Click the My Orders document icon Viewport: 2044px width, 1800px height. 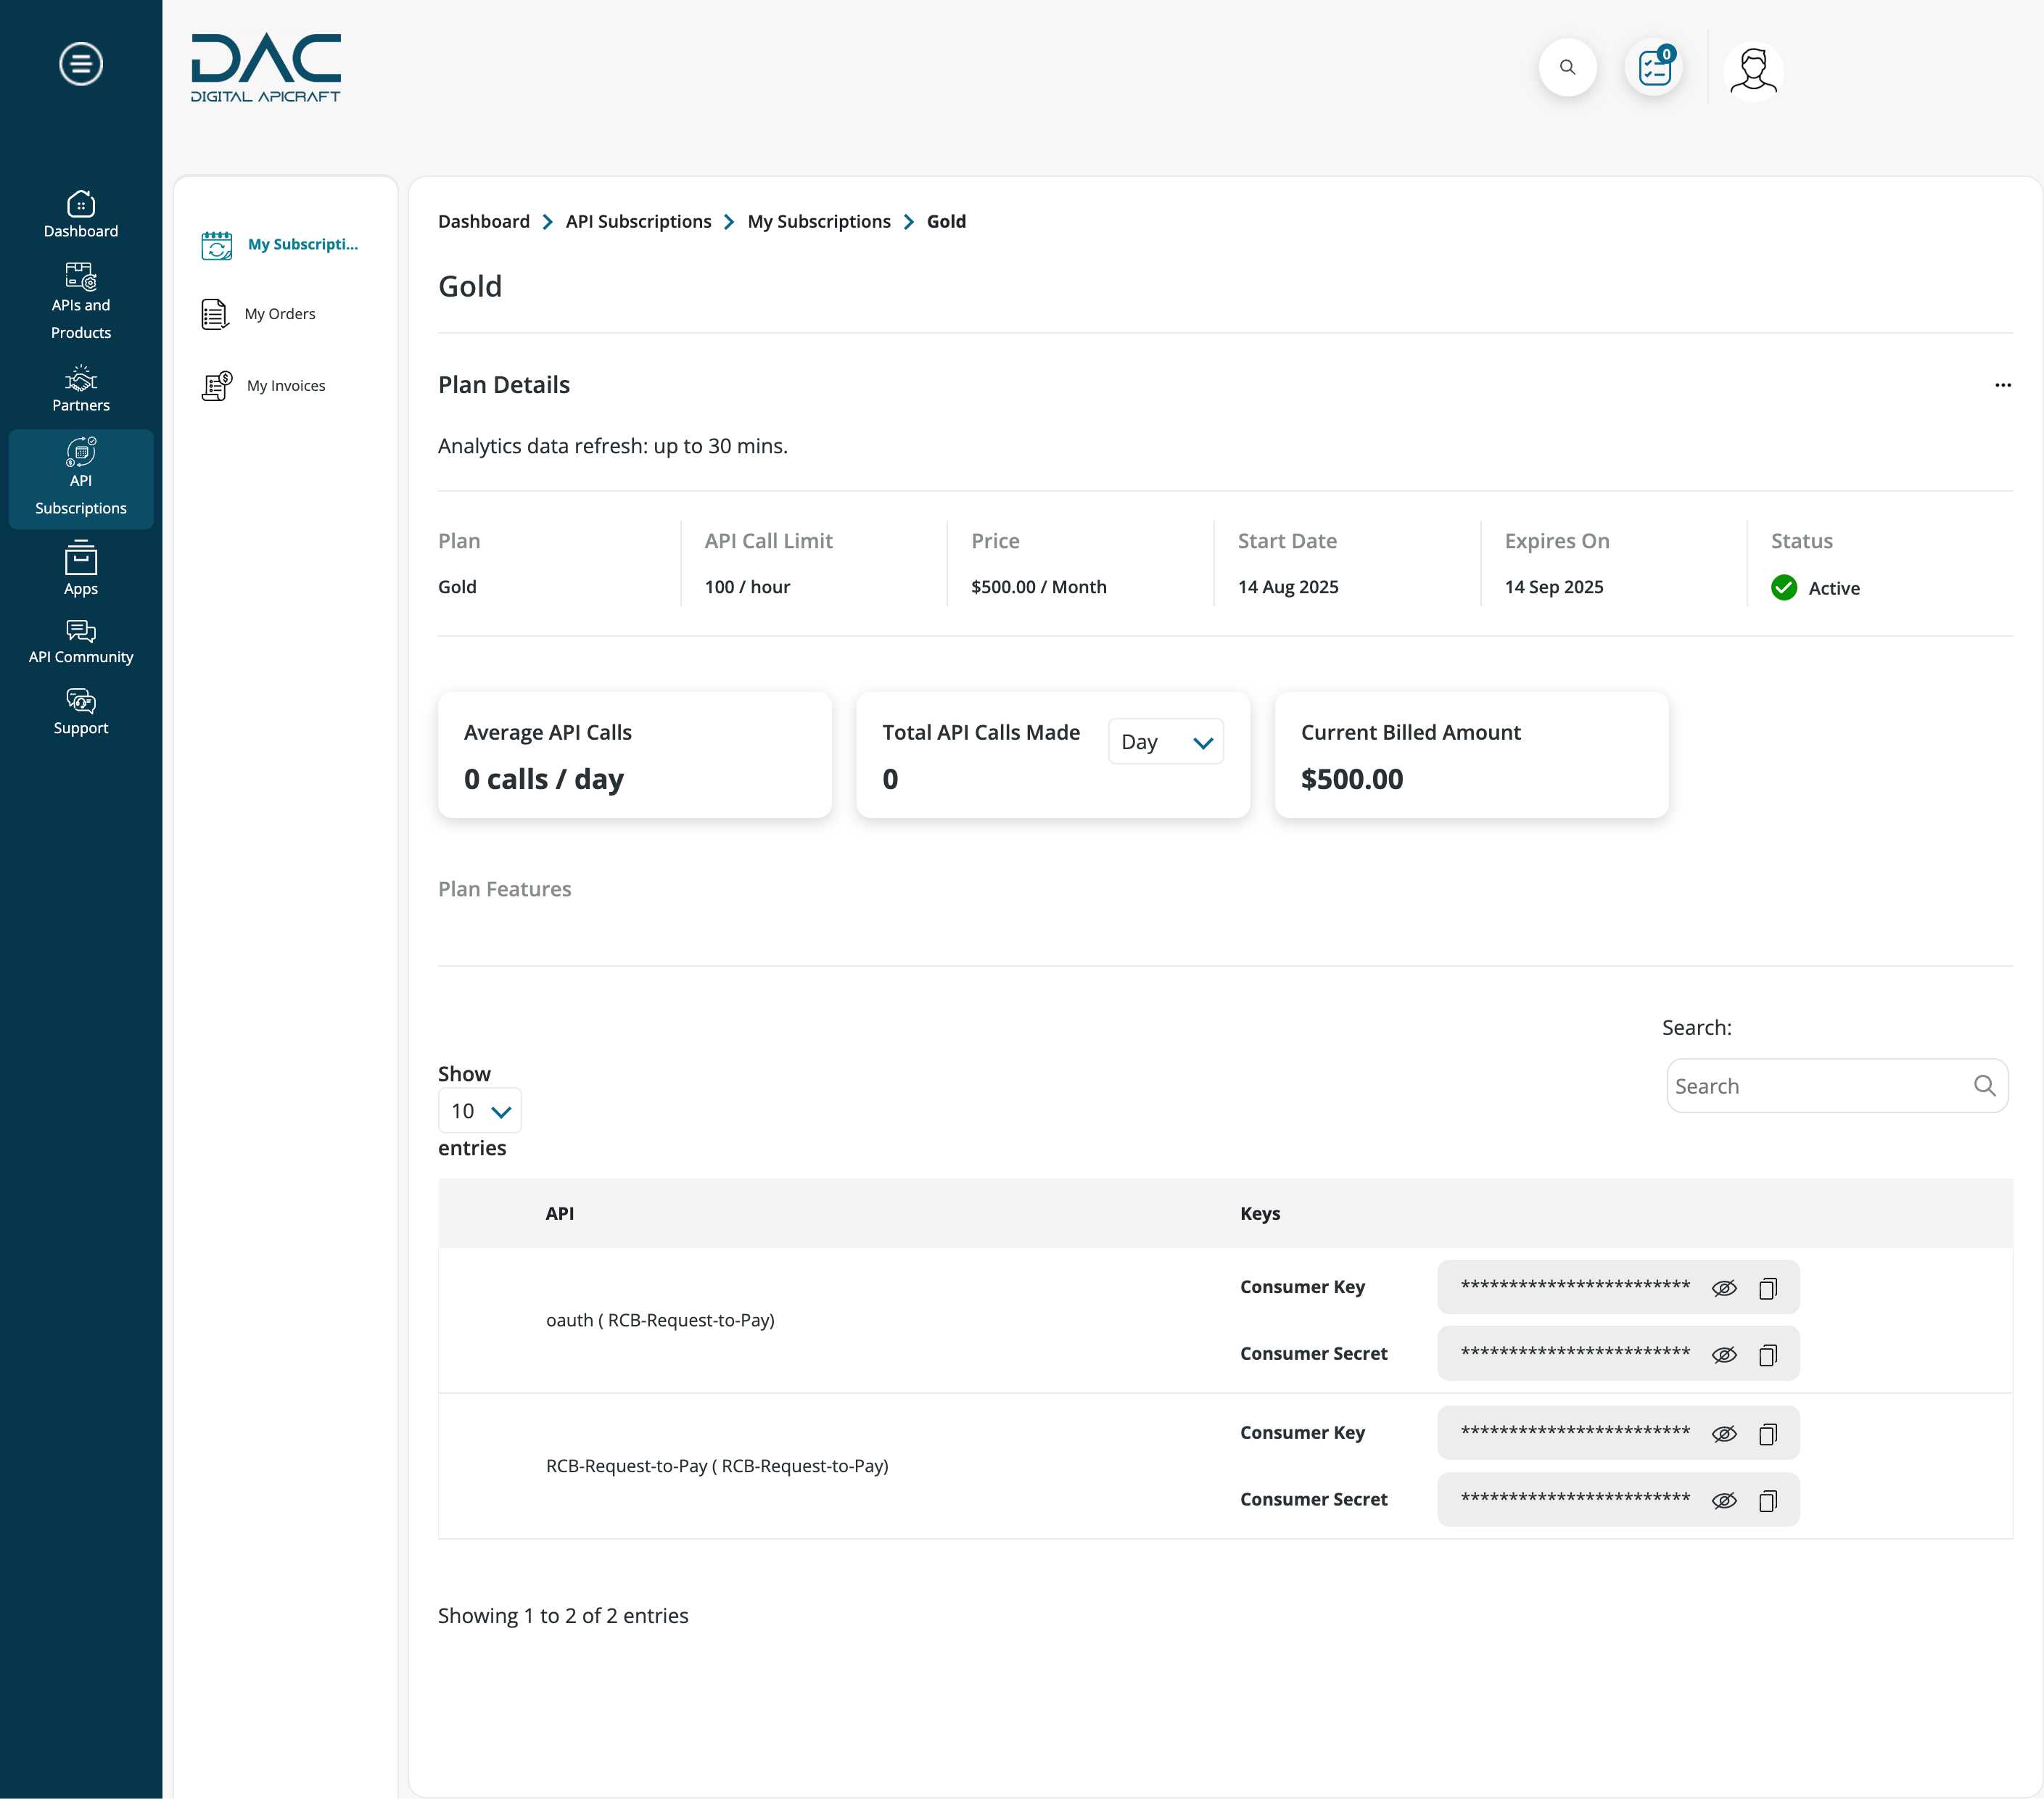pos(215,314)
